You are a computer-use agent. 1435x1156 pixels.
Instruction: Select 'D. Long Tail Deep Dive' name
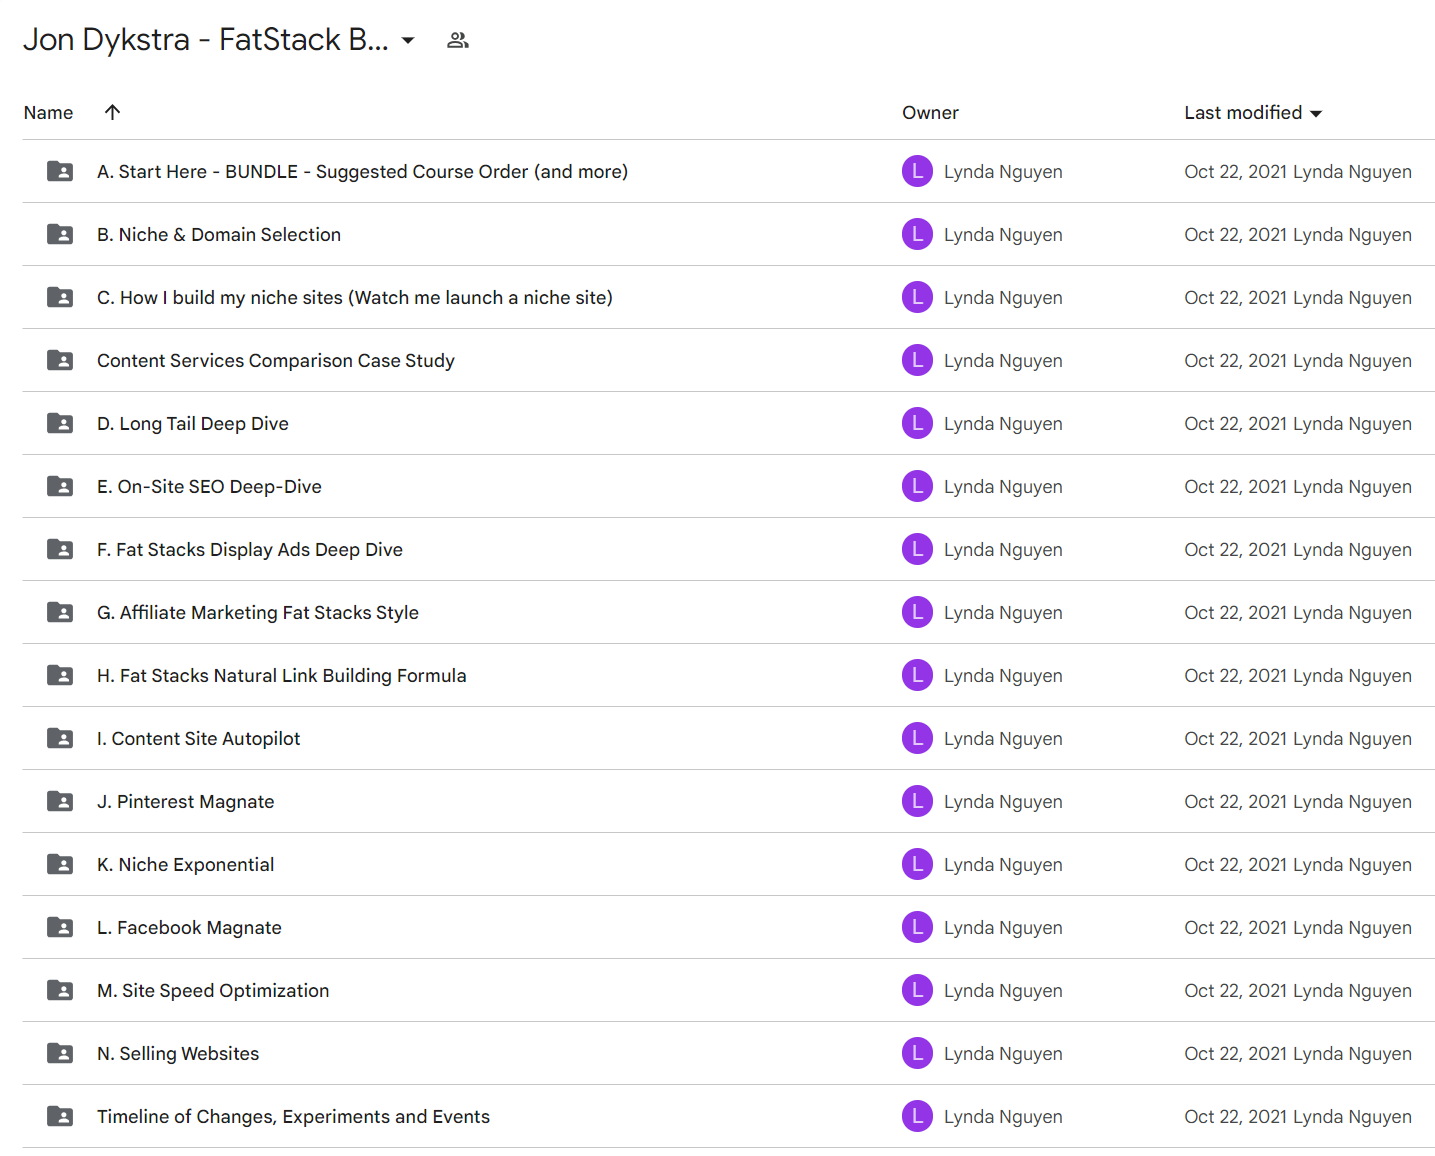[x=193, y=424]
